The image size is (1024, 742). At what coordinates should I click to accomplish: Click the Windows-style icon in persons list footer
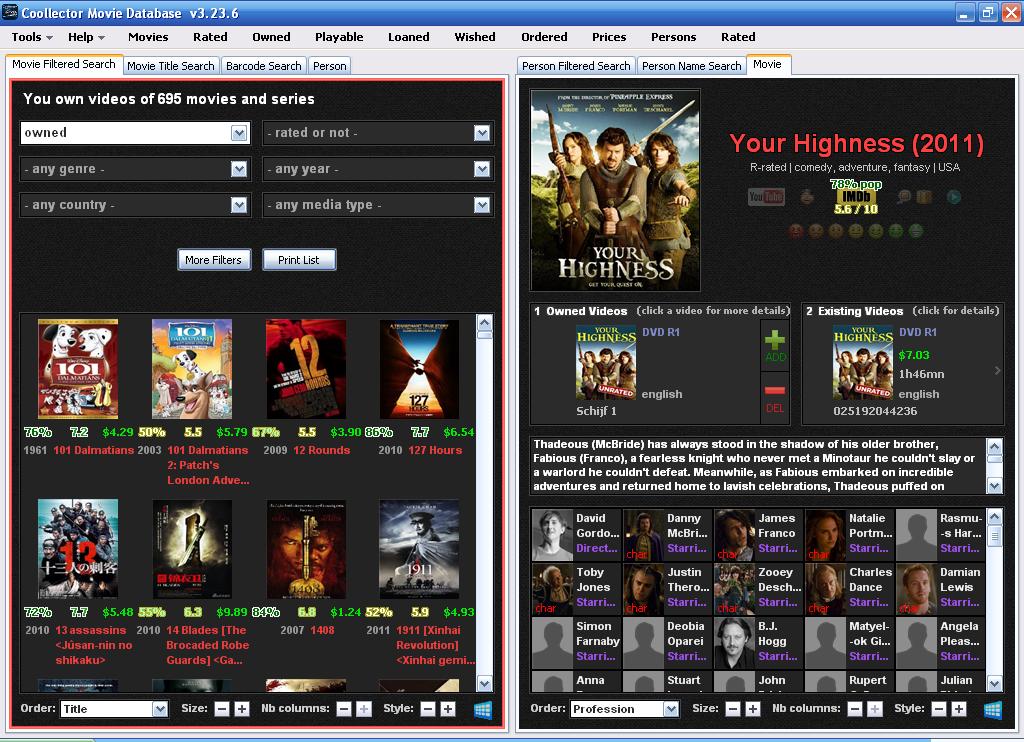pos(993,710)
